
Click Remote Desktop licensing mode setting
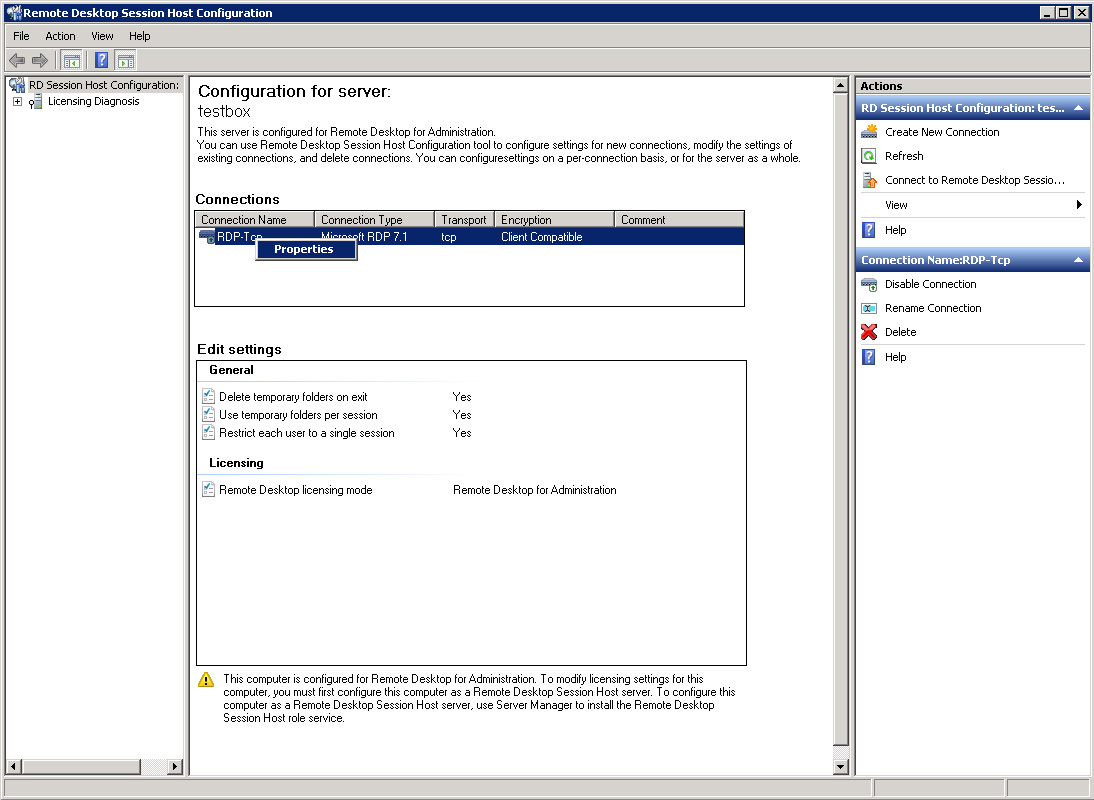tap(296, 490)
